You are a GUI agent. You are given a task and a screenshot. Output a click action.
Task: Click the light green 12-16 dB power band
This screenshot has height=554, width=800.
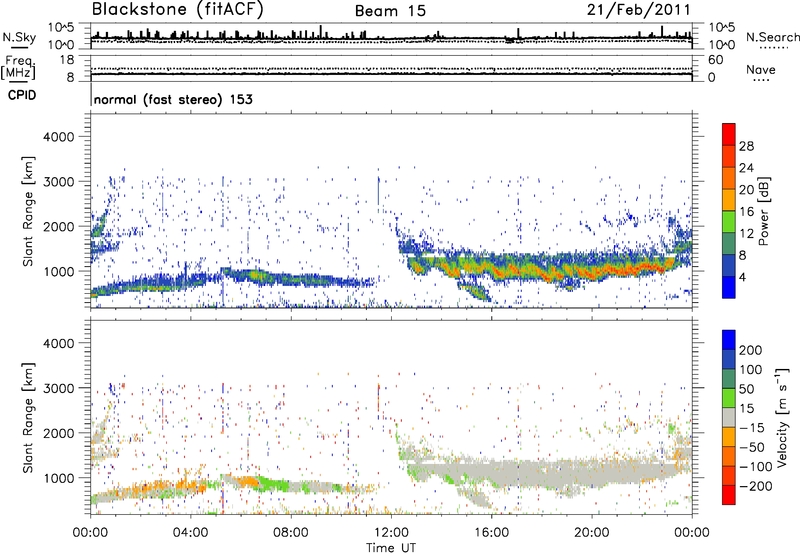click(x=729, y=222)
